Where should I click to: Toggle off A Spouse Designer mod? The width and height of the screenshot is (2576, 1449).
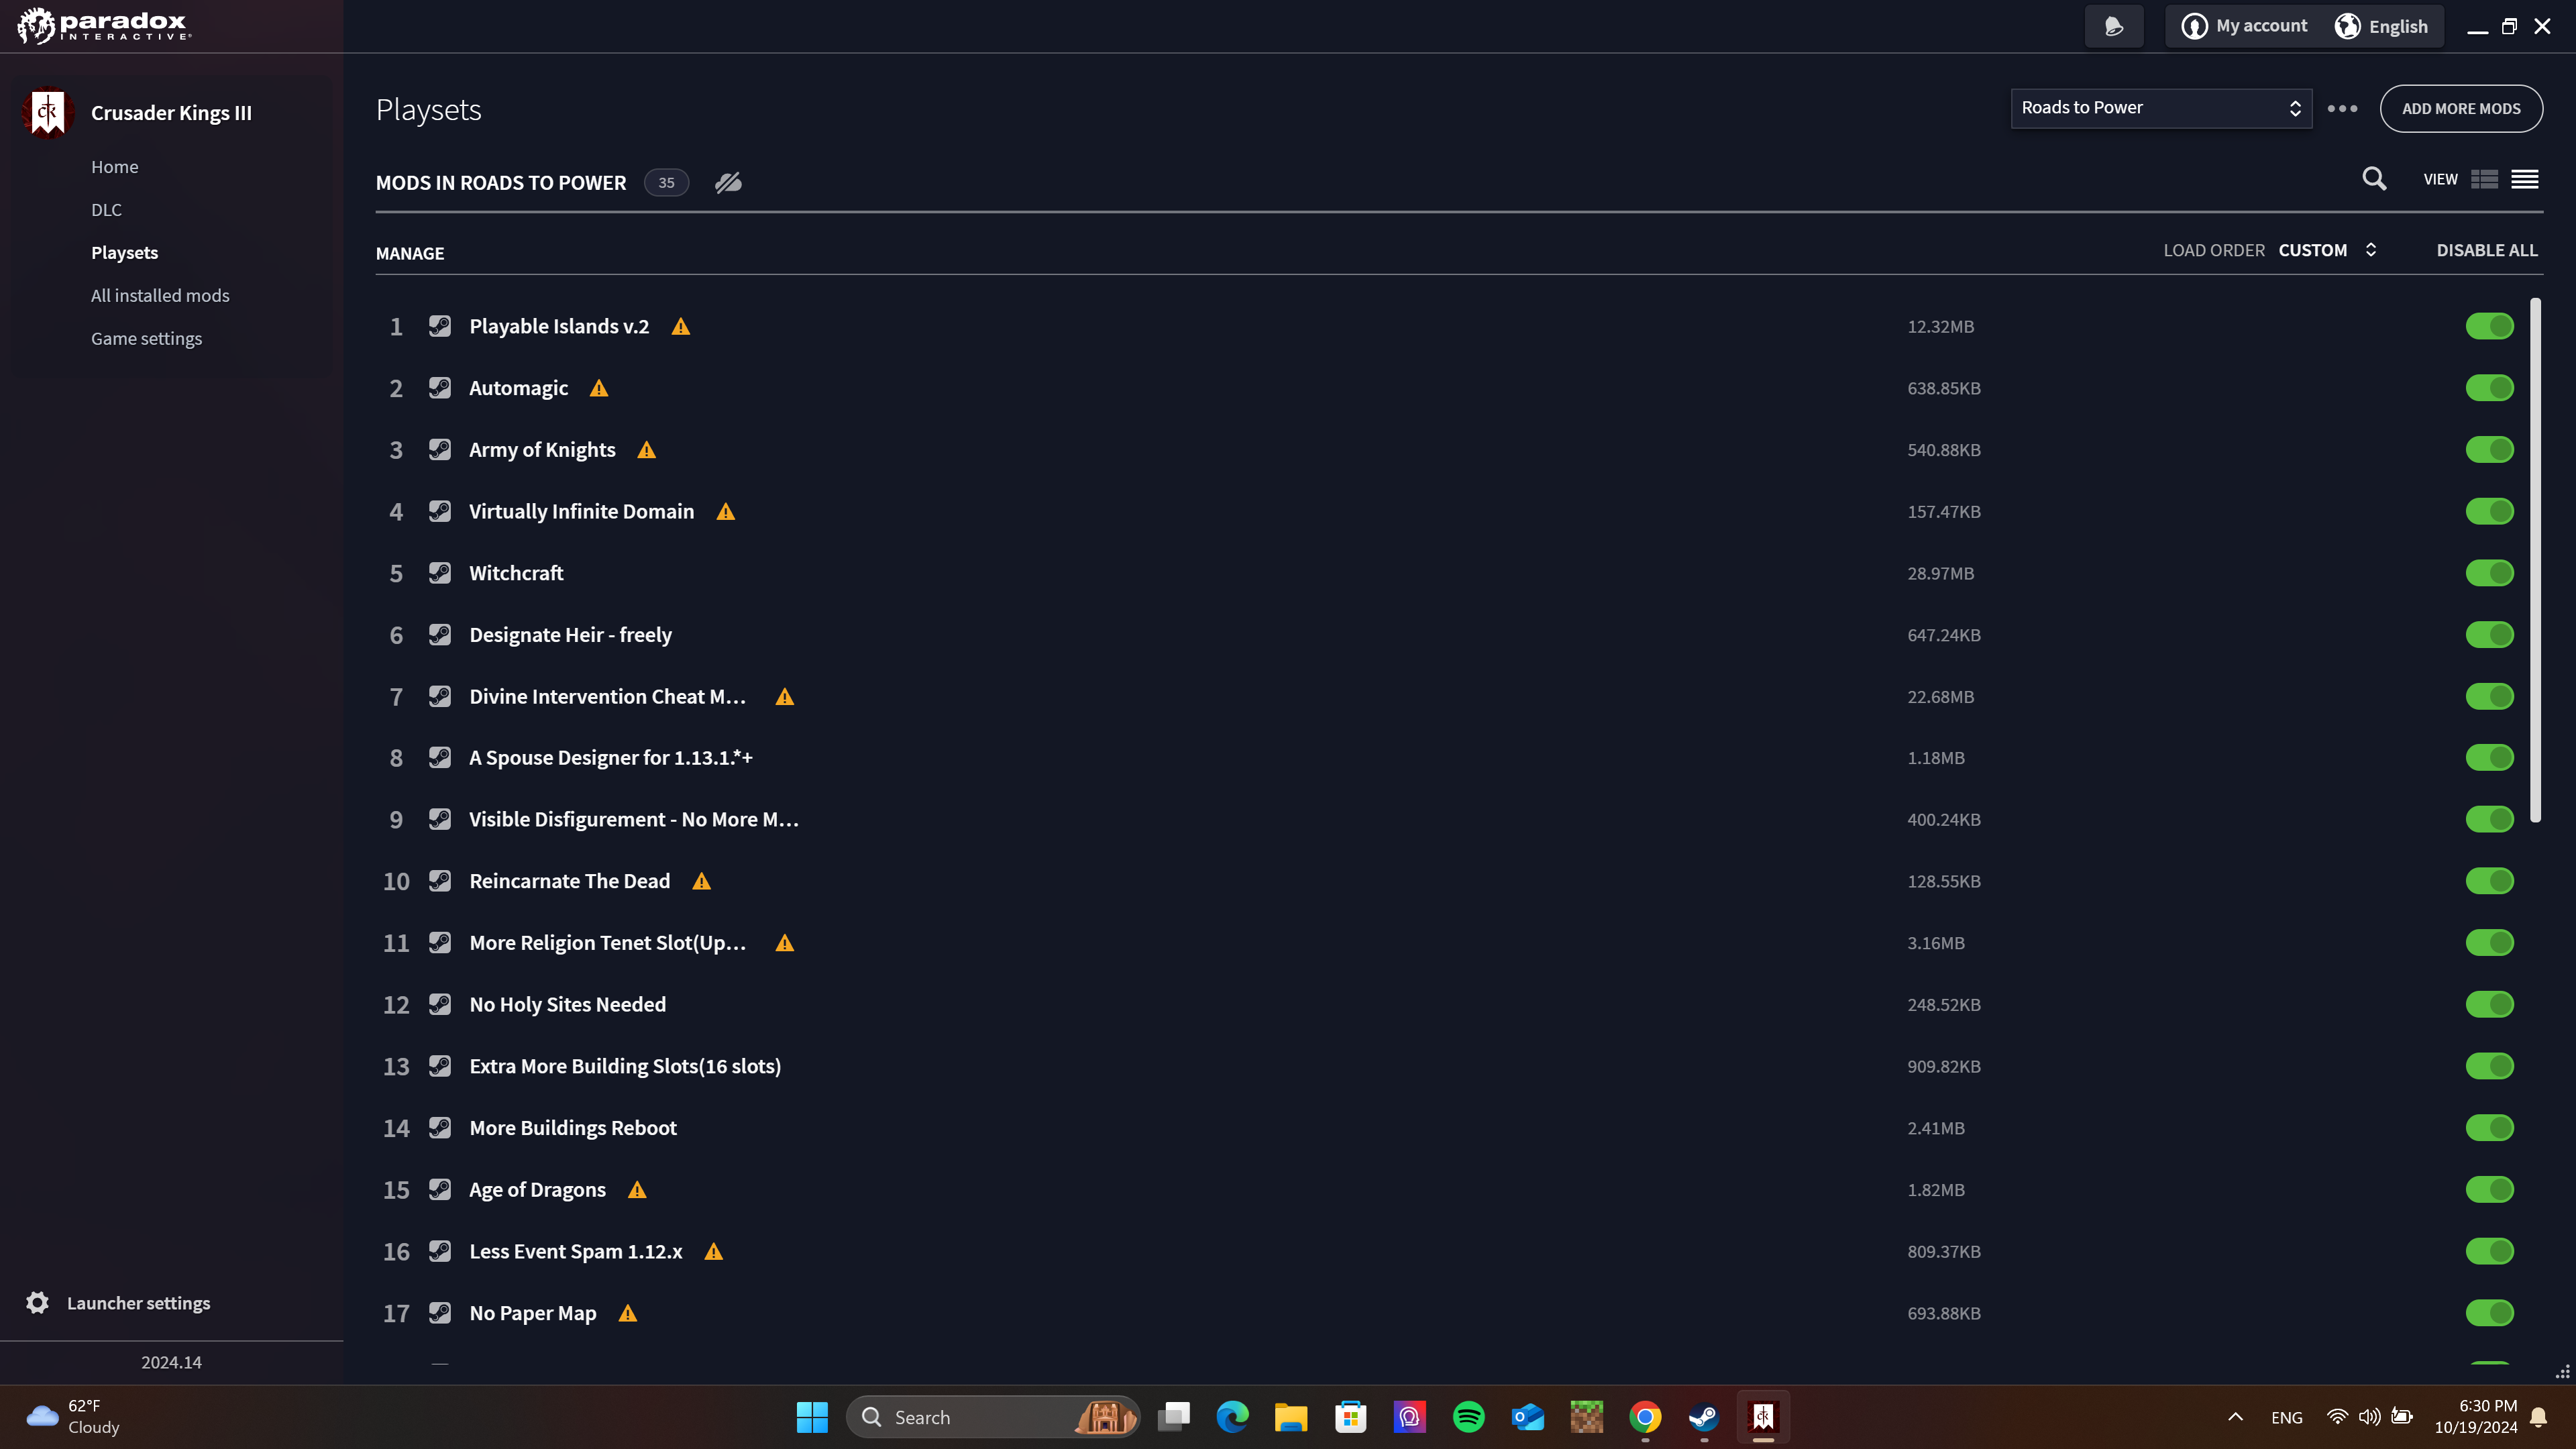(2489, 758)
